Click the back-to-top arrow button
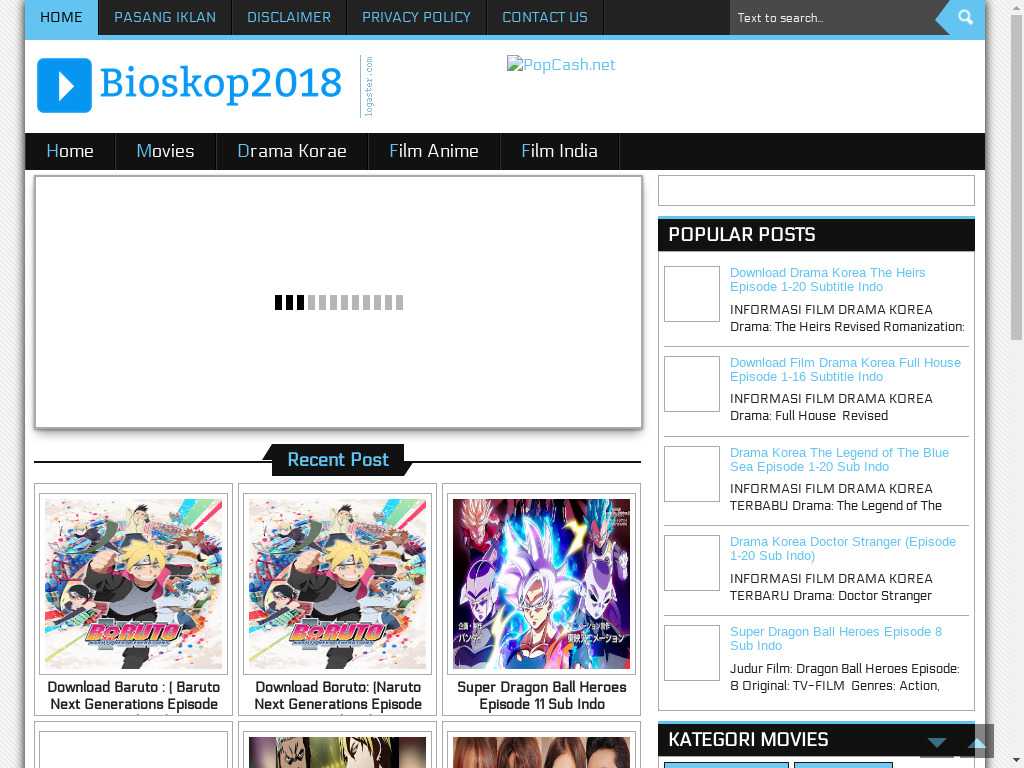 click(x=977, y=741)
